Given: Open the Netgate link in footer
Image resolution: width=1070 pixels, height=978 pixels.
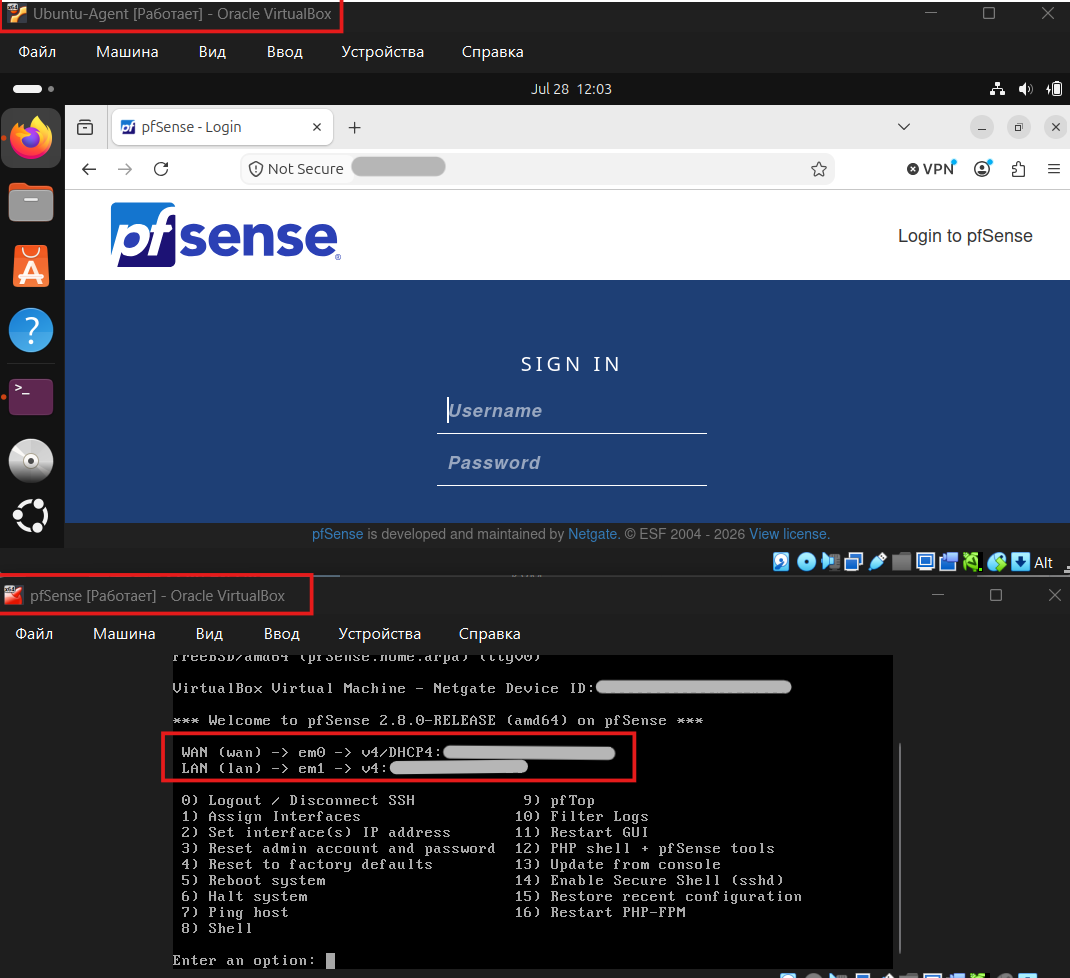Looking at the screenshot, I should [593, 534].
